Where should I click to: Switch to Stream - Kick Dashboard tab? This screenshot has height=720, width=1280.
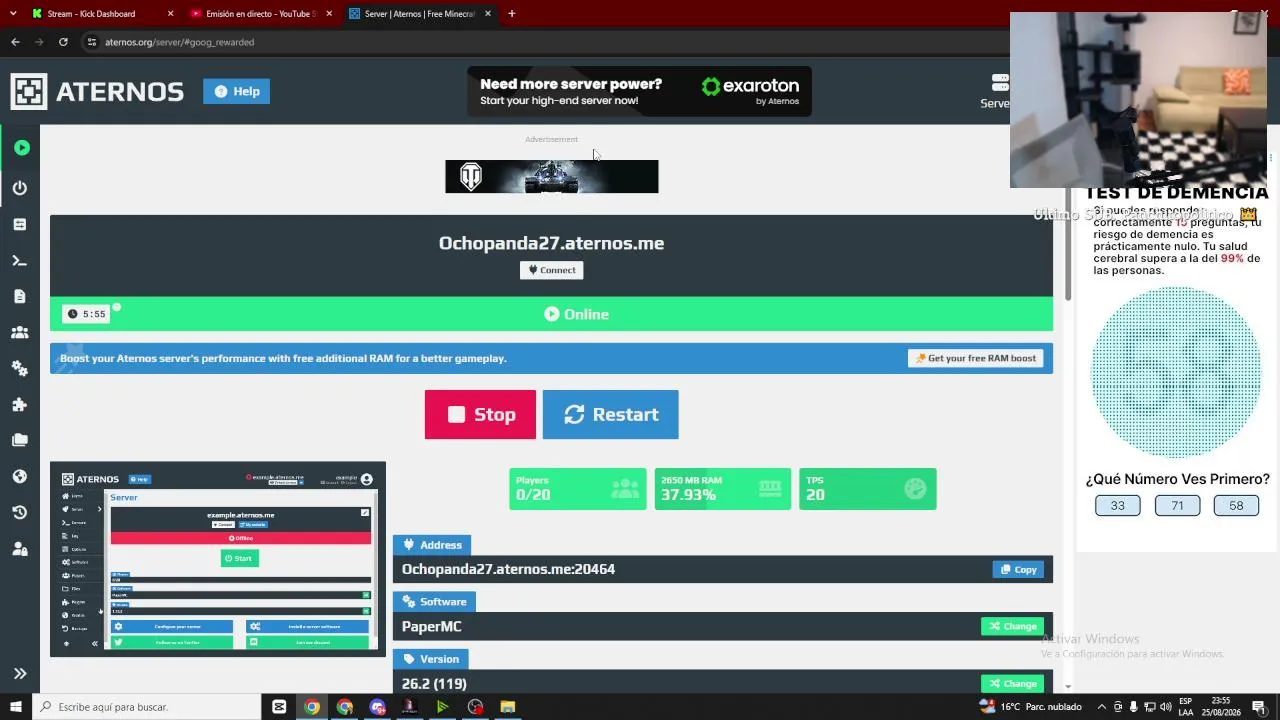click(91, 14)
